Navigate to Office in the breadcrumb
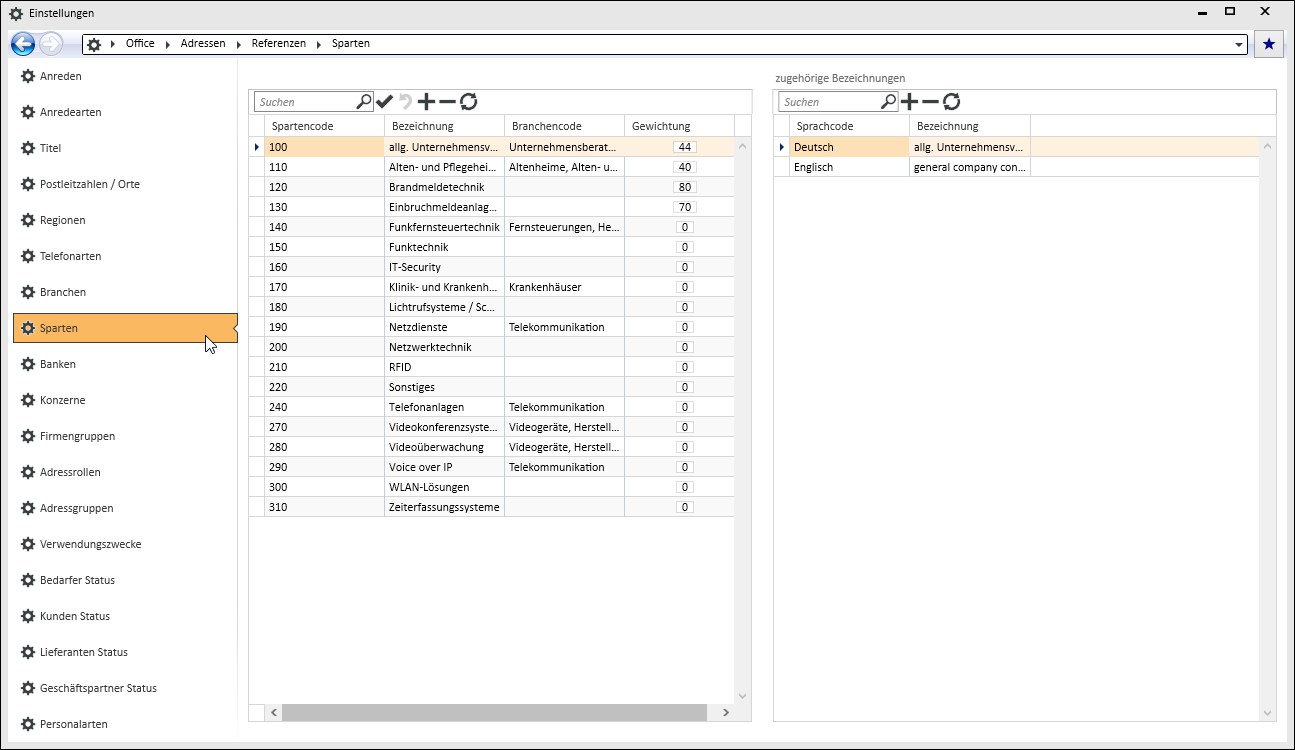1295x750 pixels. click(140, 44)
